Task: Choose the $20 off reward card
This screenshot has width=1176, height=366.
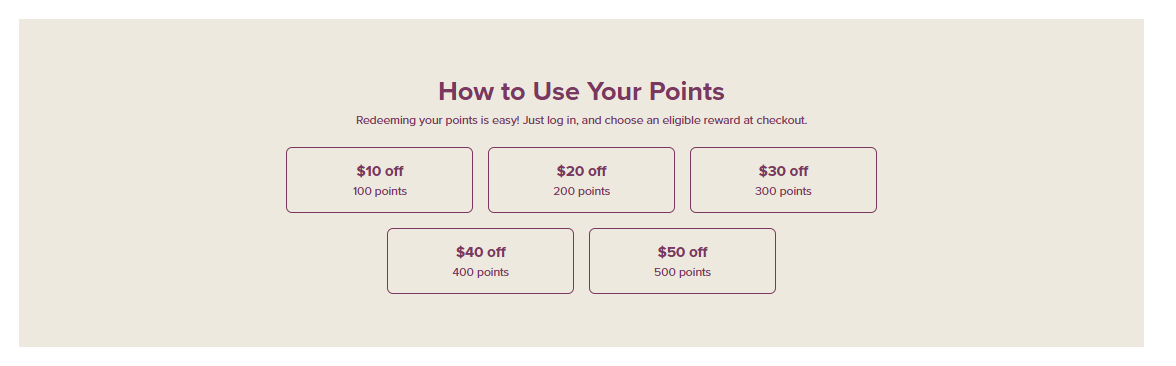Action: [x=581, y=180]
